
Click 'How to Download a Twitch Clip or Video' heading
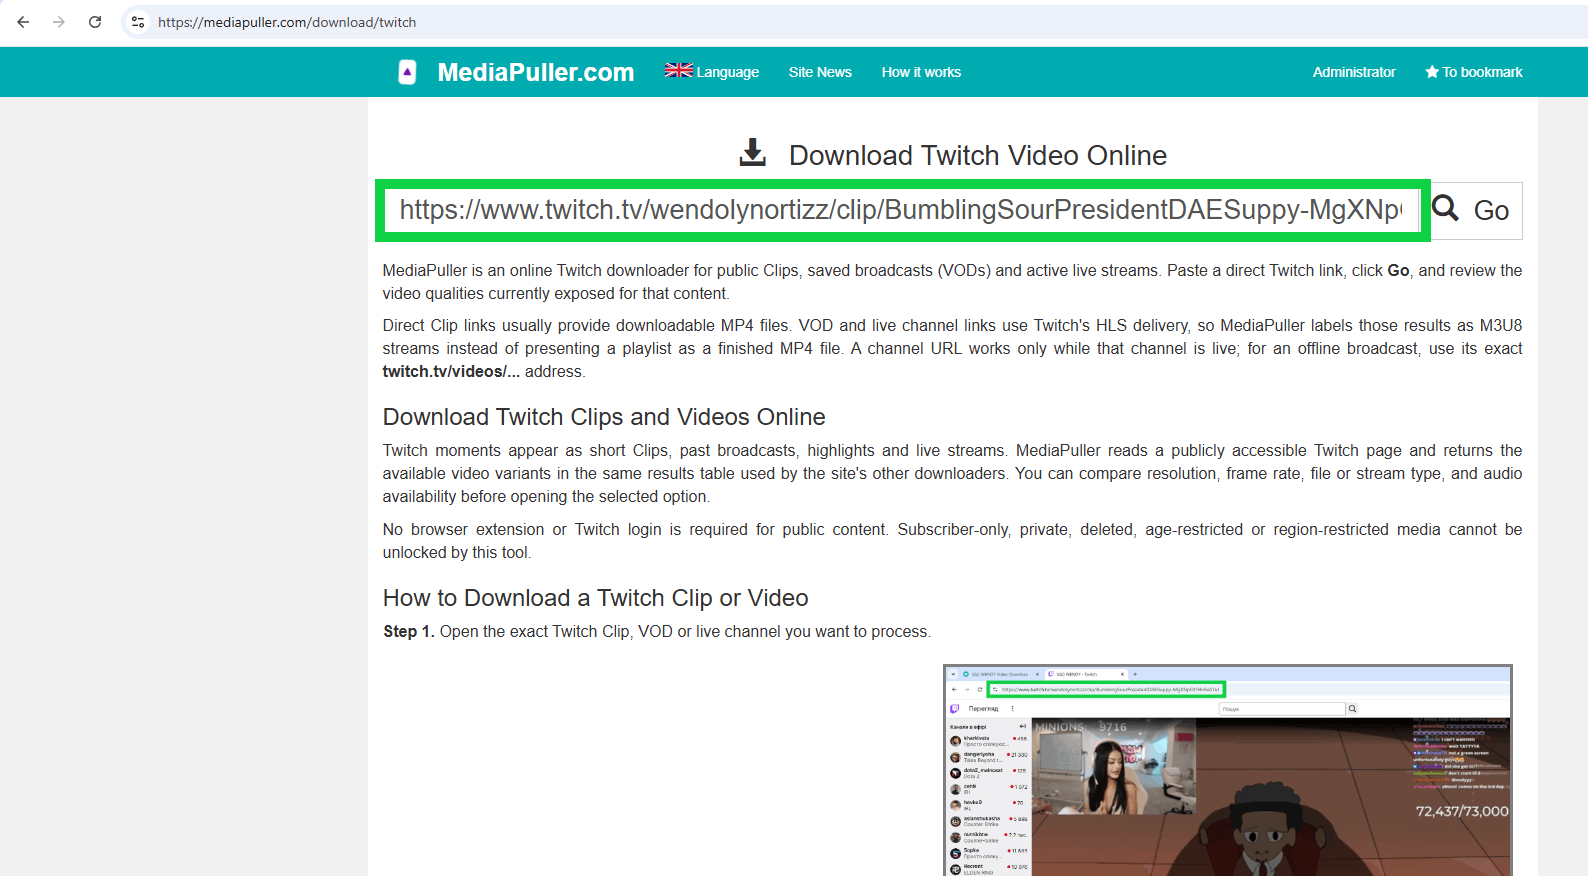point(596,598)
